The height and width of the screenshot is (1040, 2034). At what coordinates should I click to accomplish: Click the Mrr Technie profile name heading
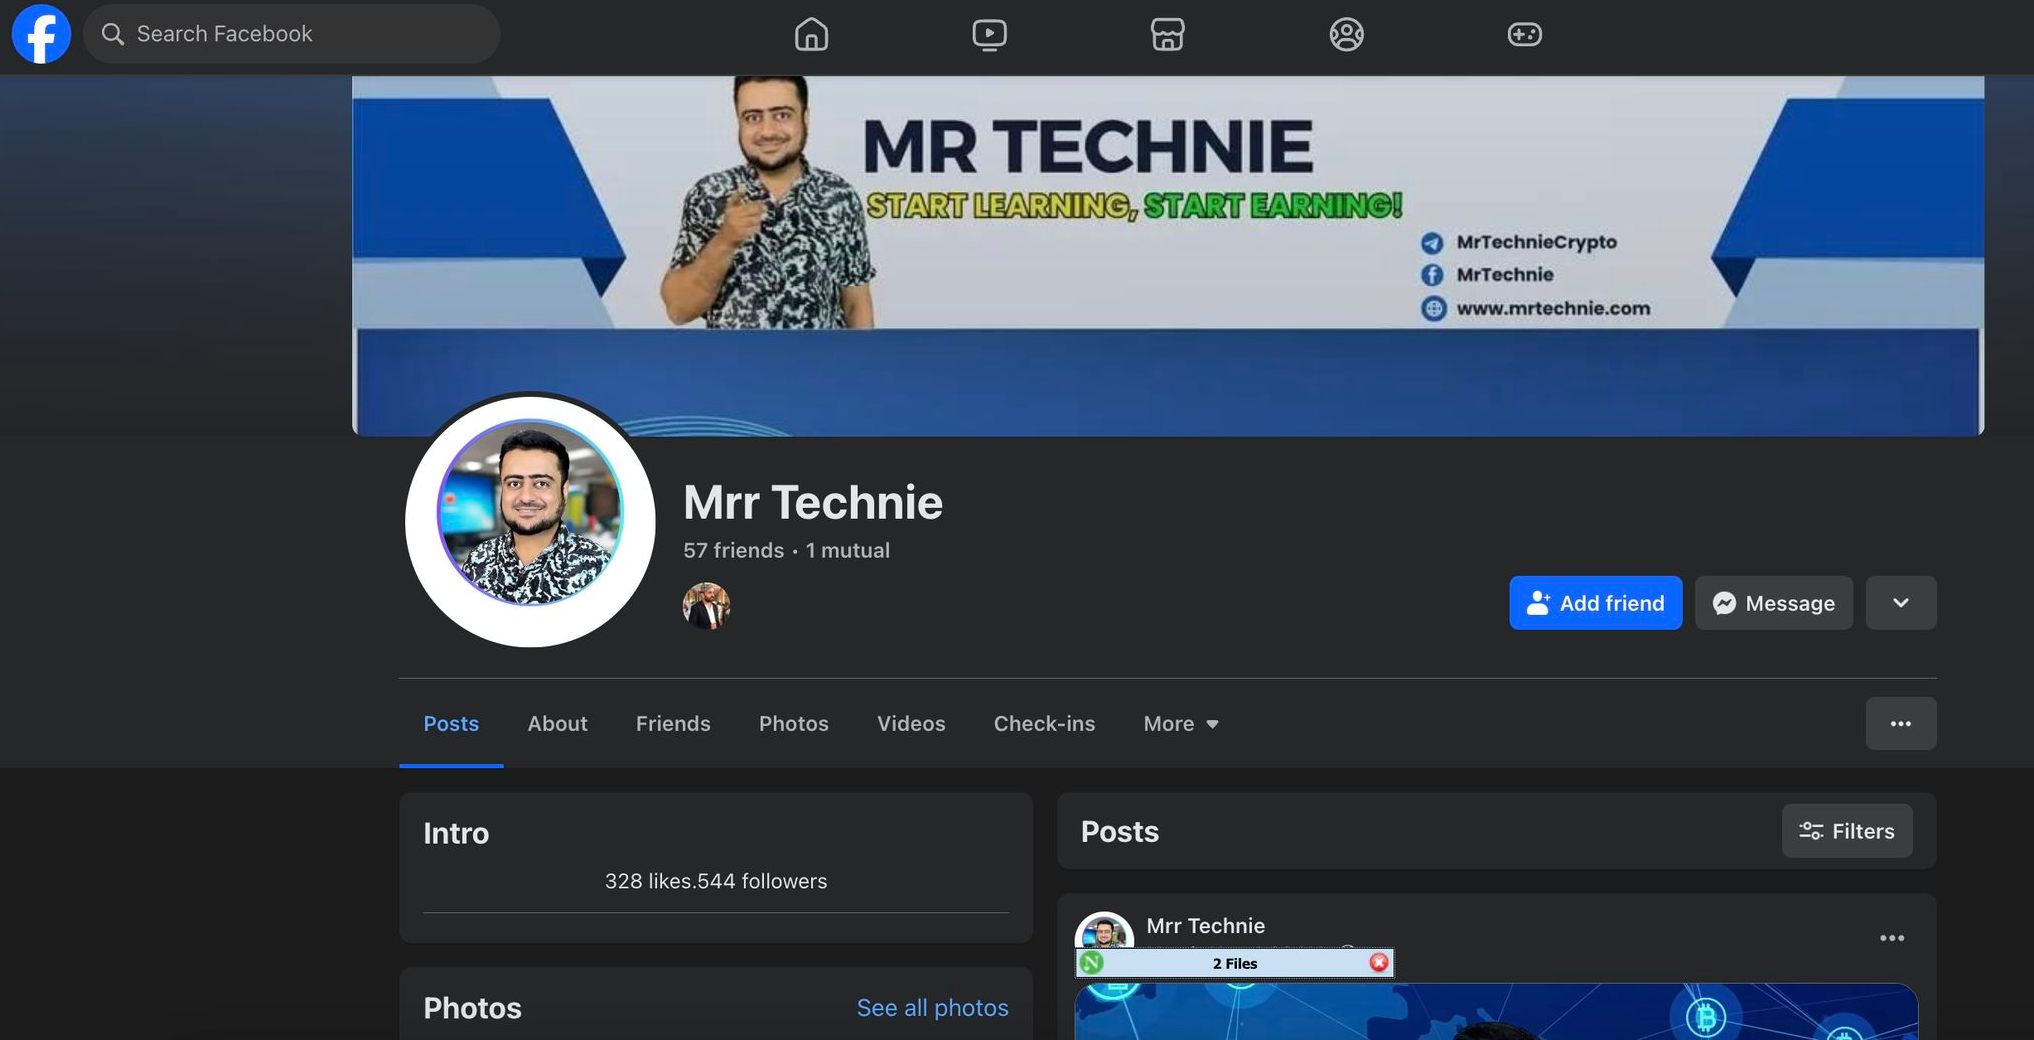click(813, 502)
